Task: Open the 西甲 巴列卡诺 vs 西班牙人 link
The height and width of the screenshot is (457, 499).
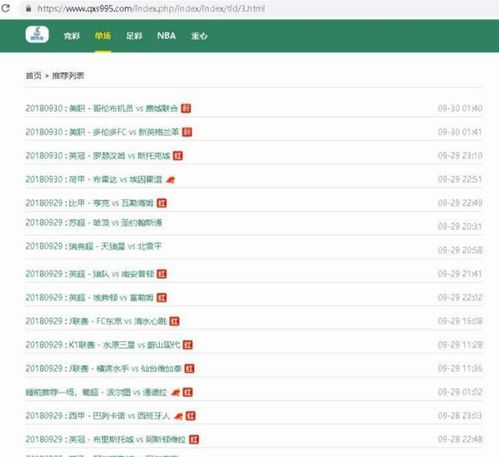Action: [98, 416]
